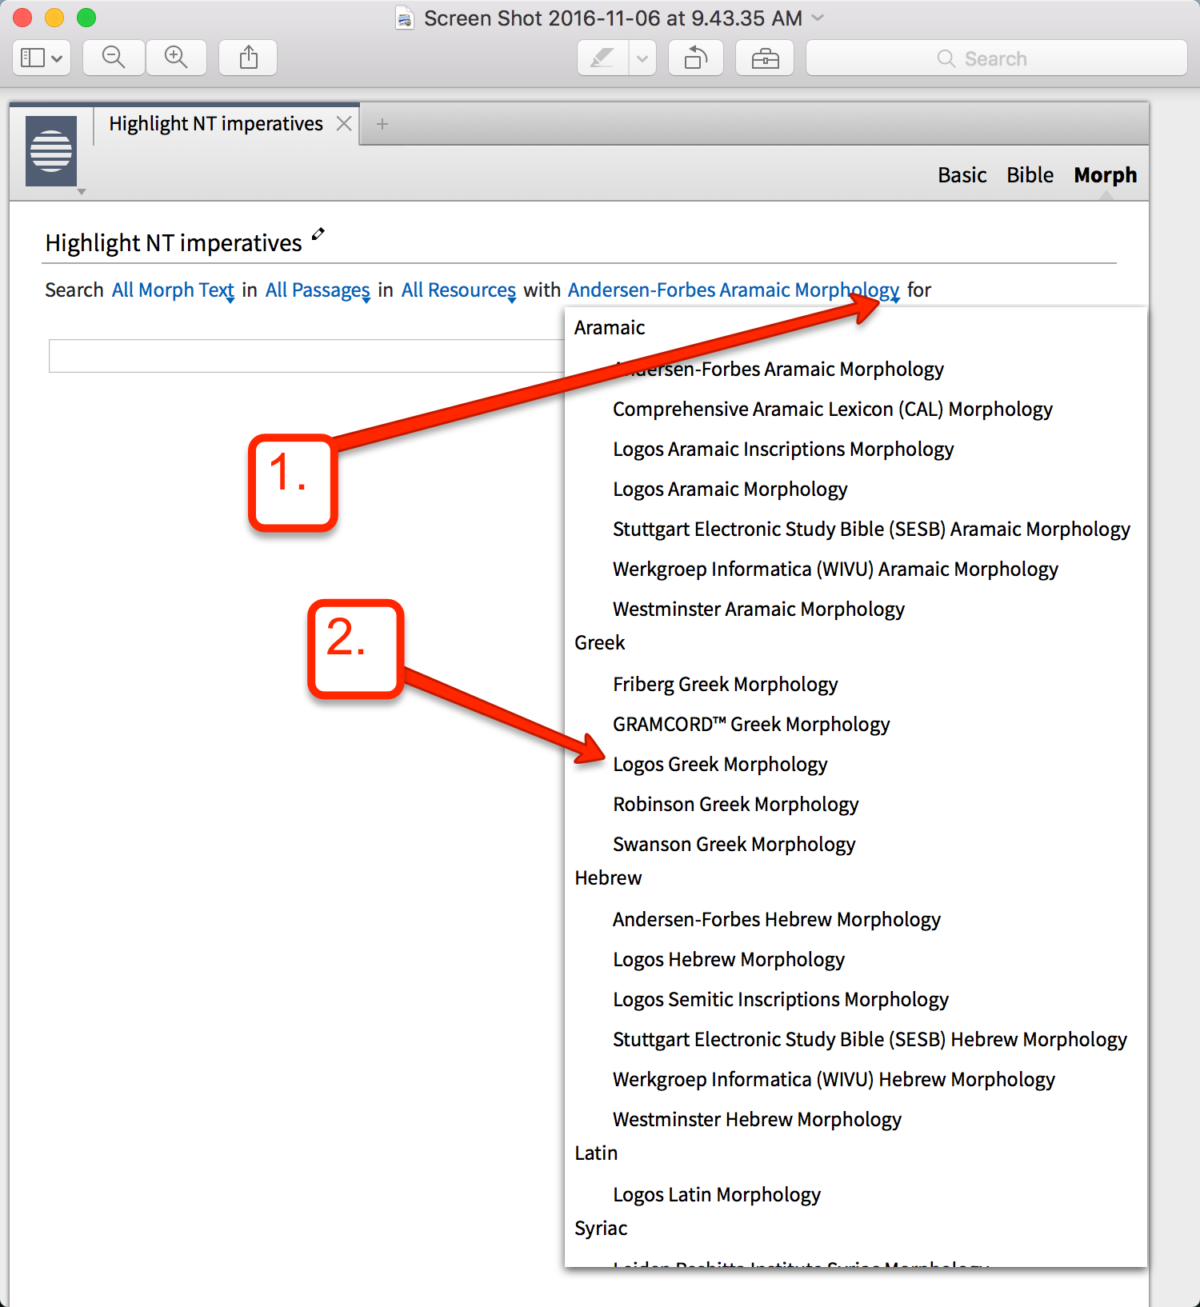Show the Markup Toolbar via toolbox icon
The height and width of the screenshot is (1307, 1200).
pyautogui.click(x=764, y=57)
